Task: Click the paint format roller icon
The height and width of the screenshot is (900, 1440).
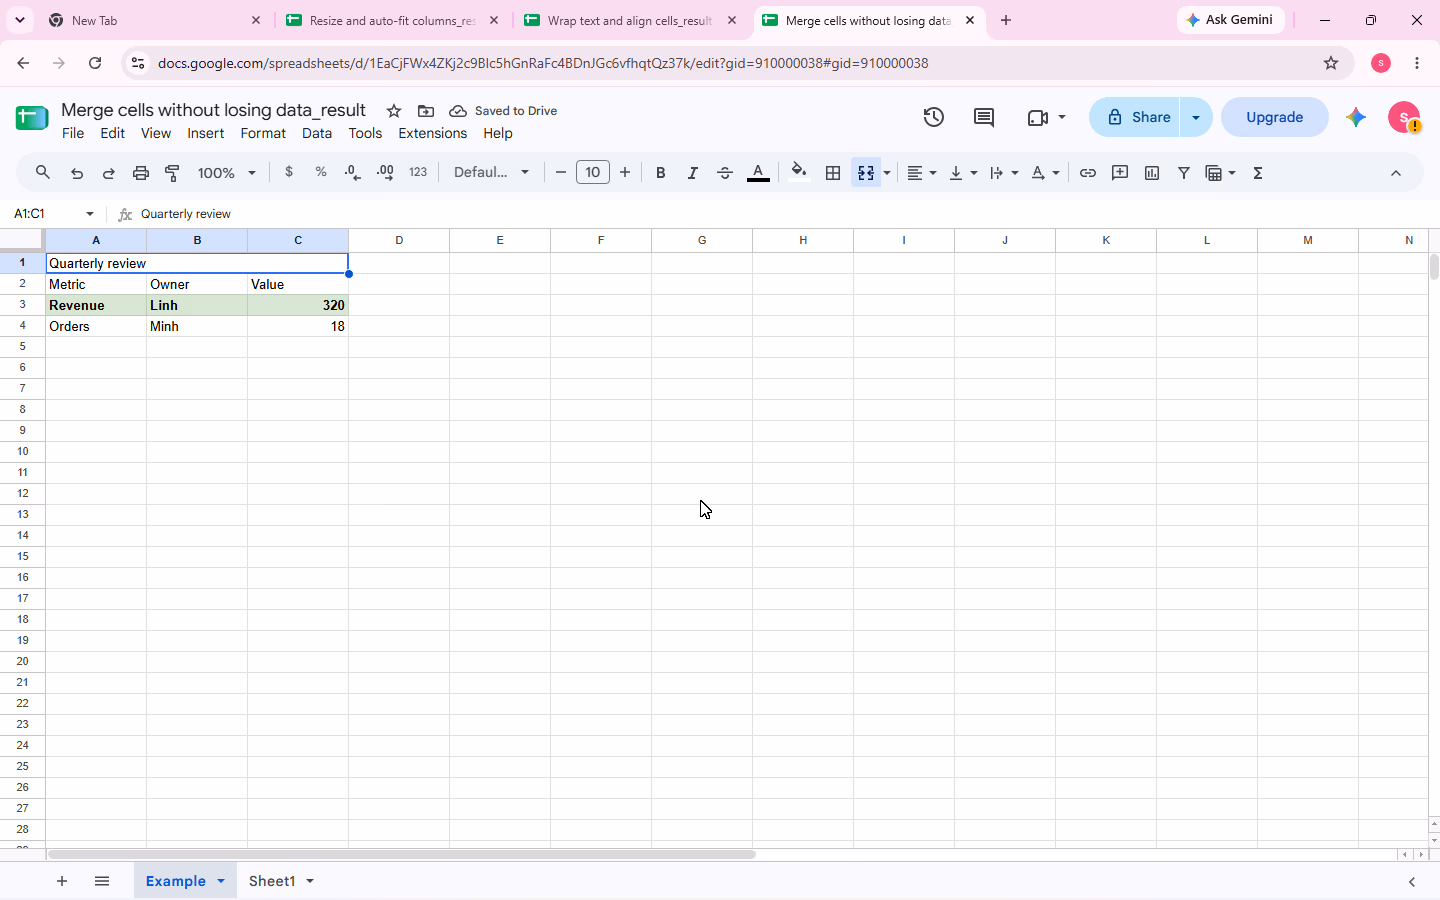Action: point(173,173)
